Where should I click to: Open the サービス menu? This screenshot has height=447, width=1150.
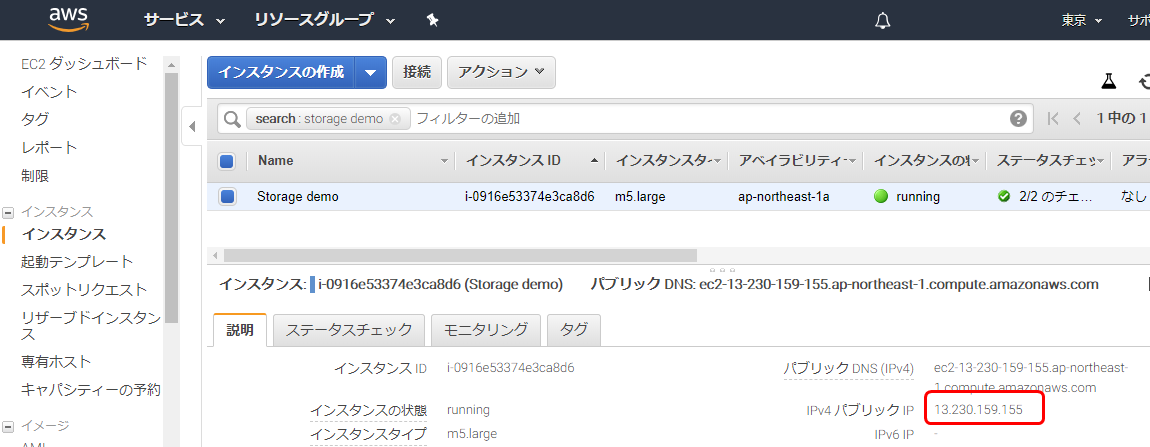[x=184, y=21]
